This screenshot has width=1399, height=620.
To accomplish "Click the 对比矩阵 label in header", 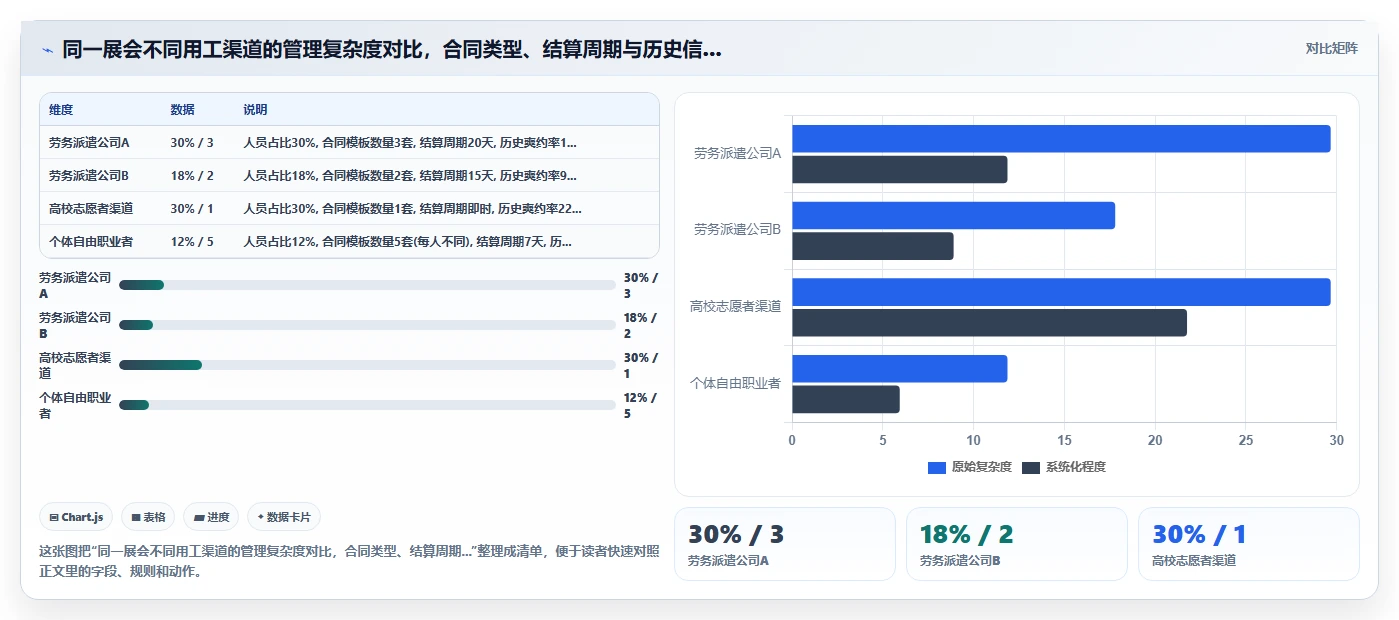I will pyautogui.click(x=1331, y=48).
